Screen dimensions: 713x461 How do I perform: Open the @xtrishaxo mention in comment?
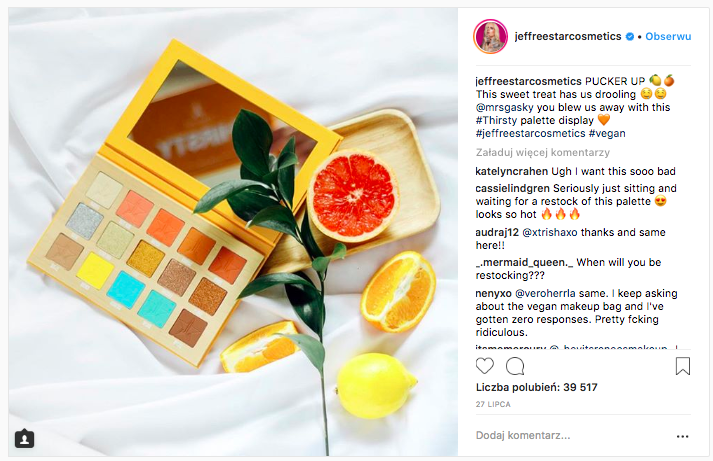550,232
